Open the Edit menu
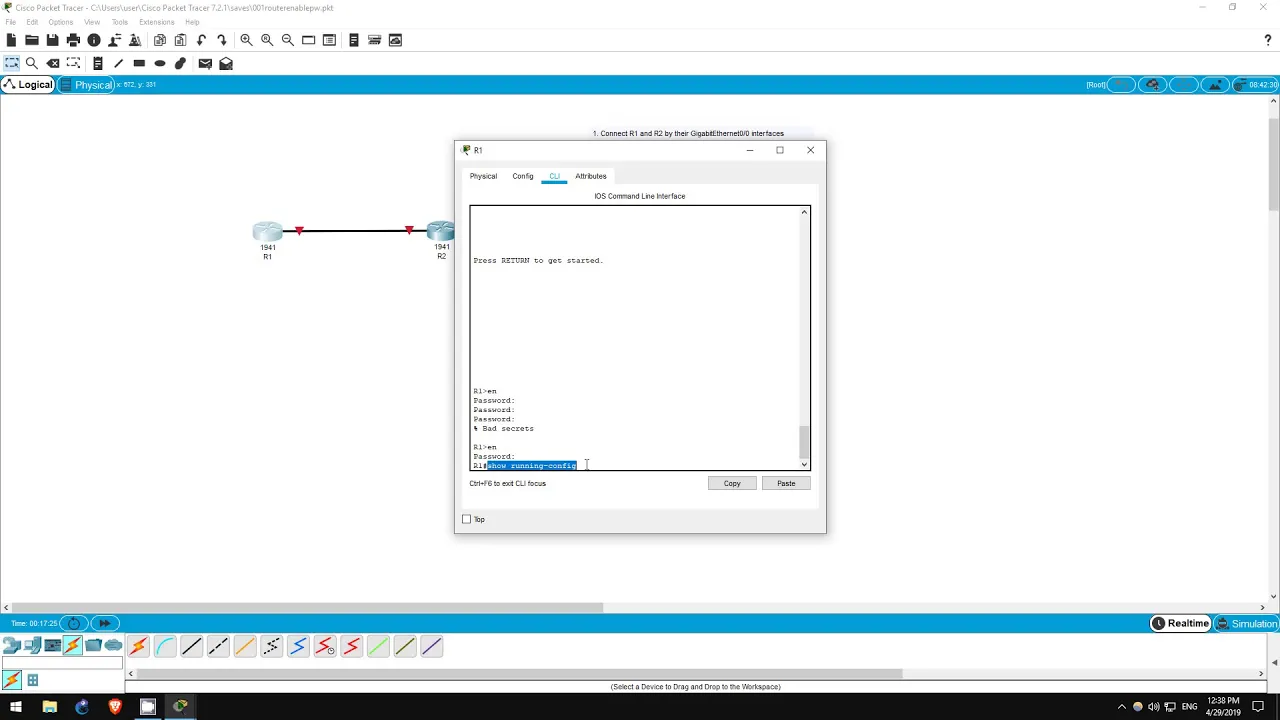1280x720 pixels. [32, 22]
